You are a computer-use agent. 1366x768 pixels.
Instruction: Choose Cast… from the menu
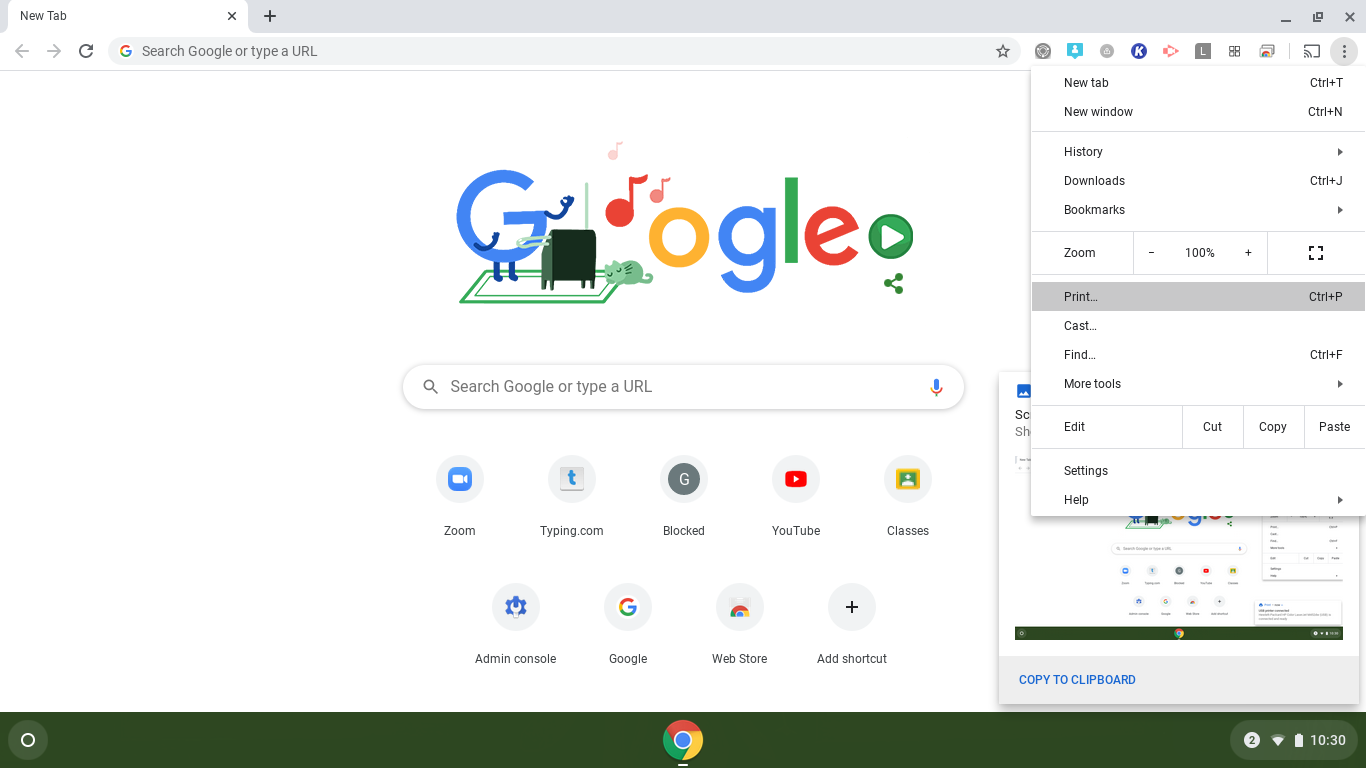(1198, 326)
